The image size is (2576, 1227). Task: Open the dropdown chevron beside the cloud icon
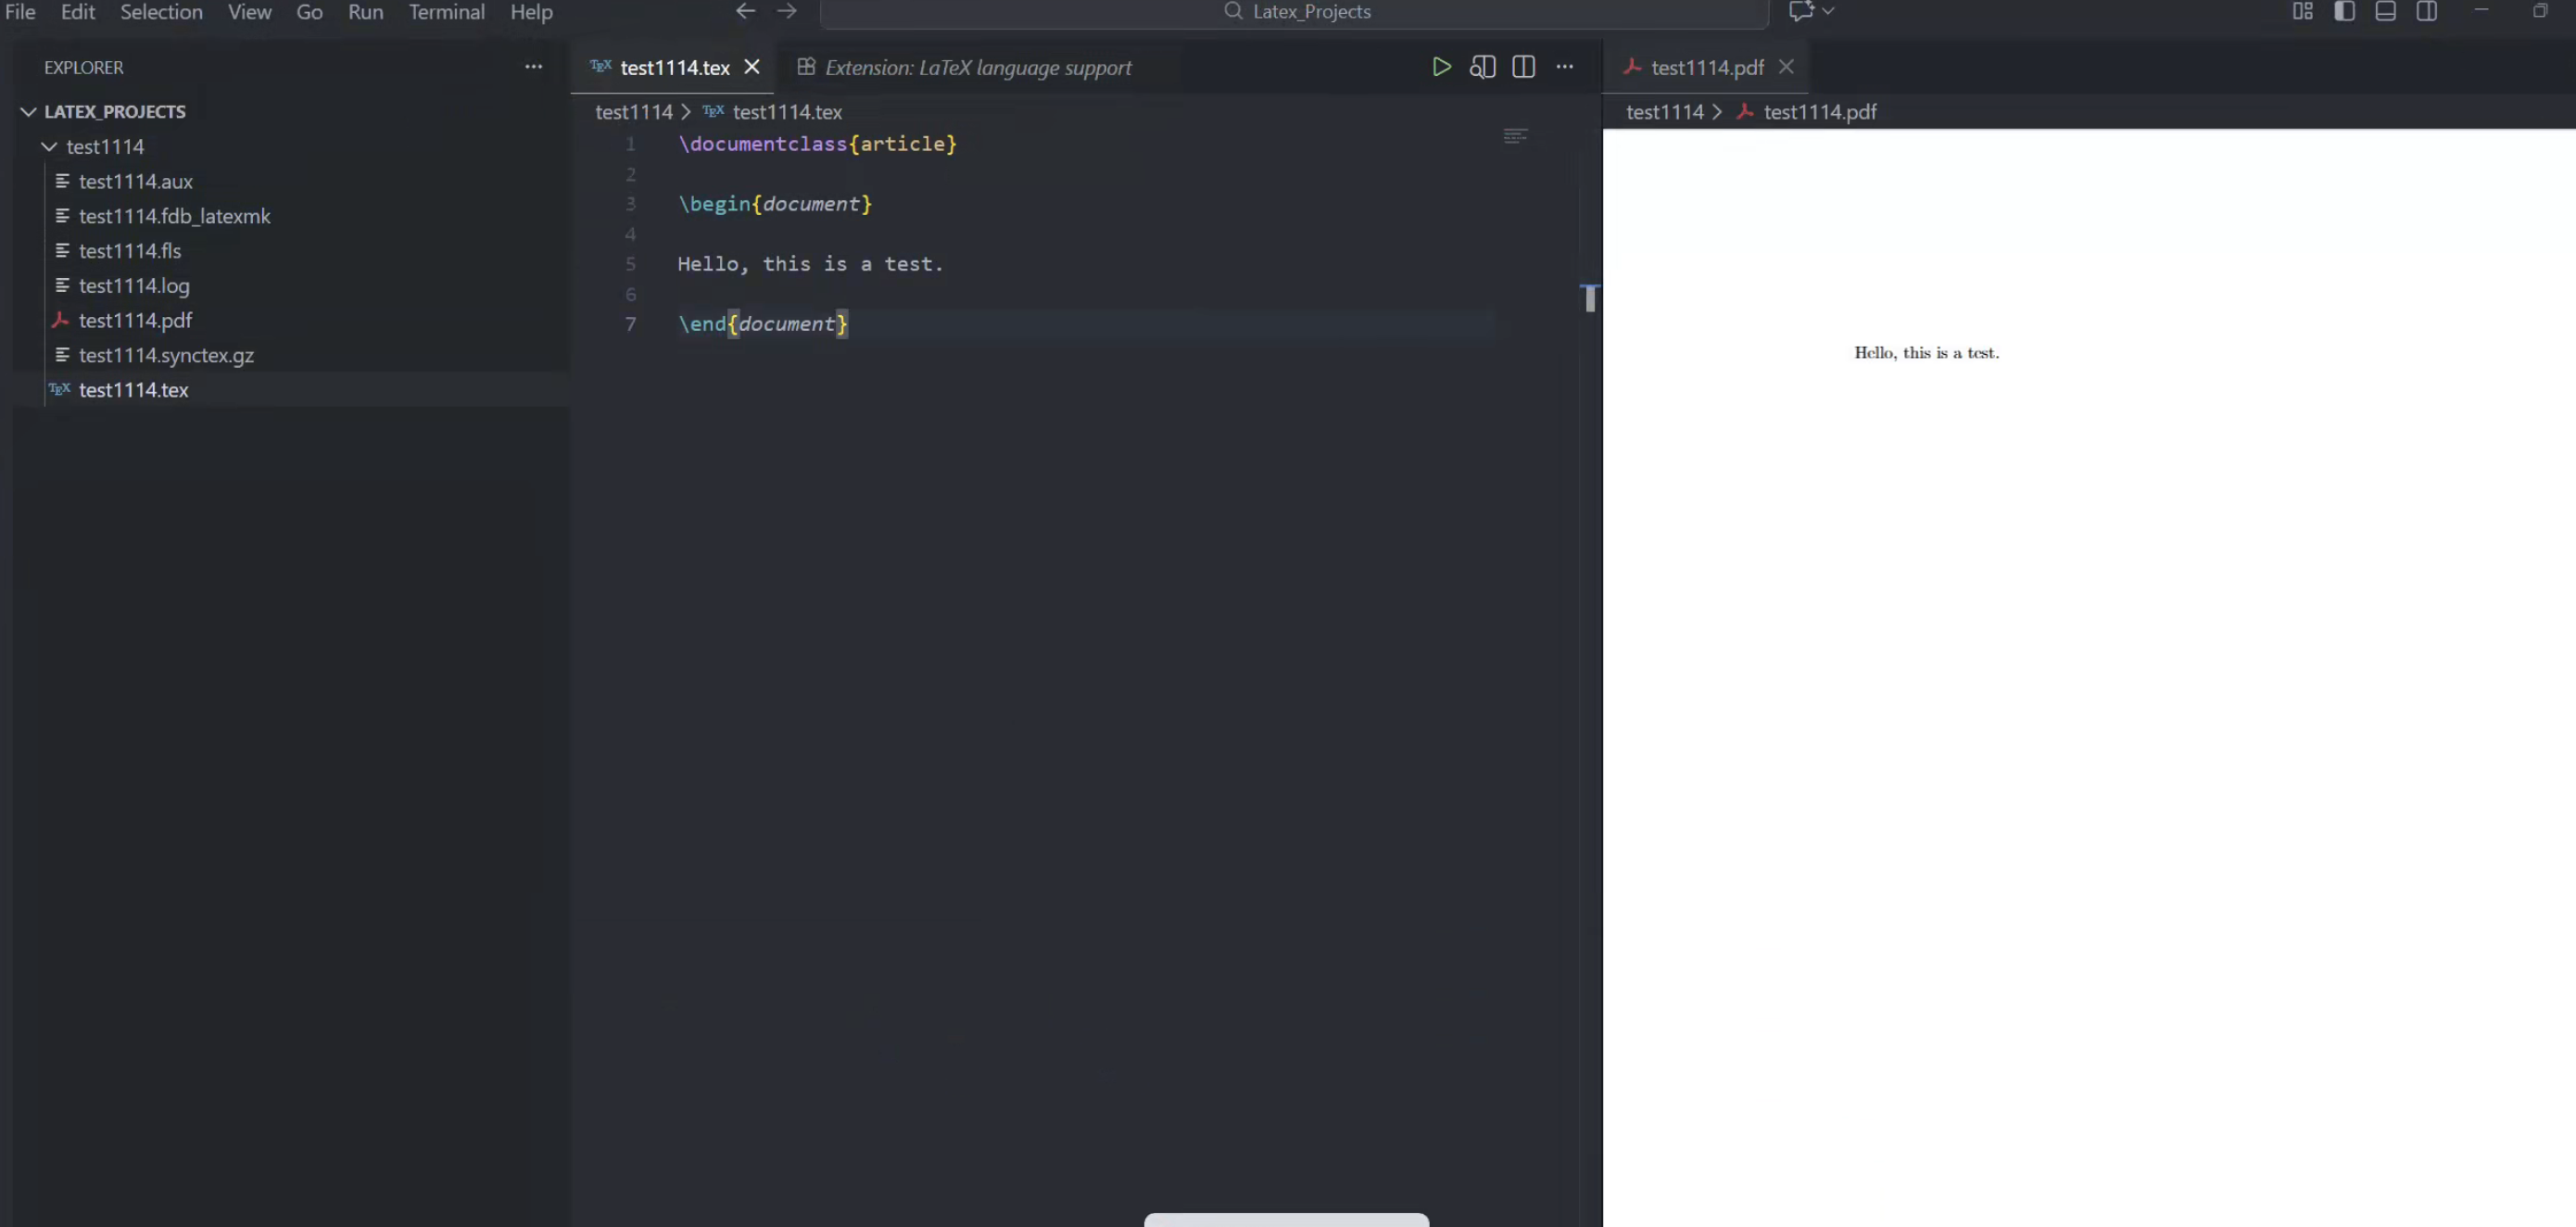[x=1830, y=11]
